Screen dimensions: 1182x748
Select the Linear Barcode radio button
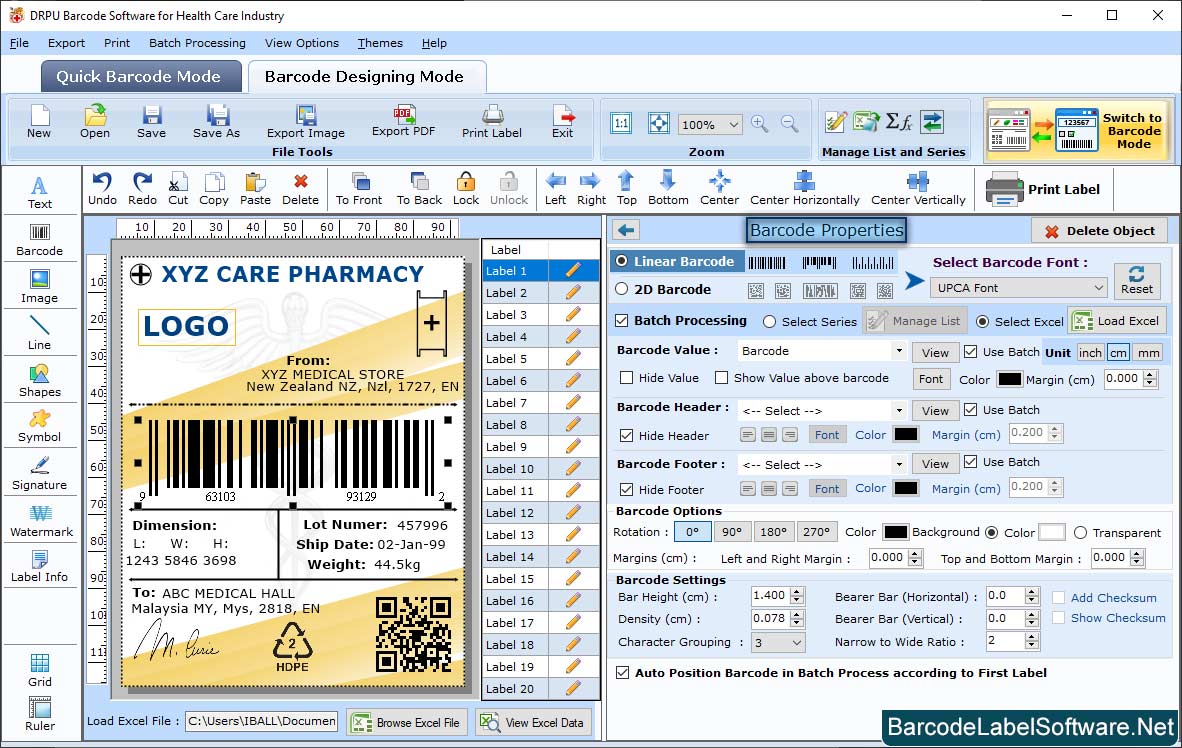(621, 261)
